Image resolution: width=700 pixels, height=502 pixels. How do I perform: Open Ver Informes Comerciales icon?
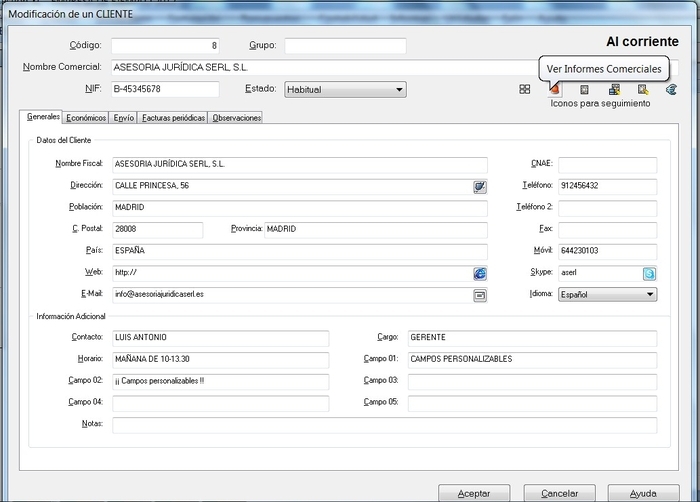pos(554,90)
